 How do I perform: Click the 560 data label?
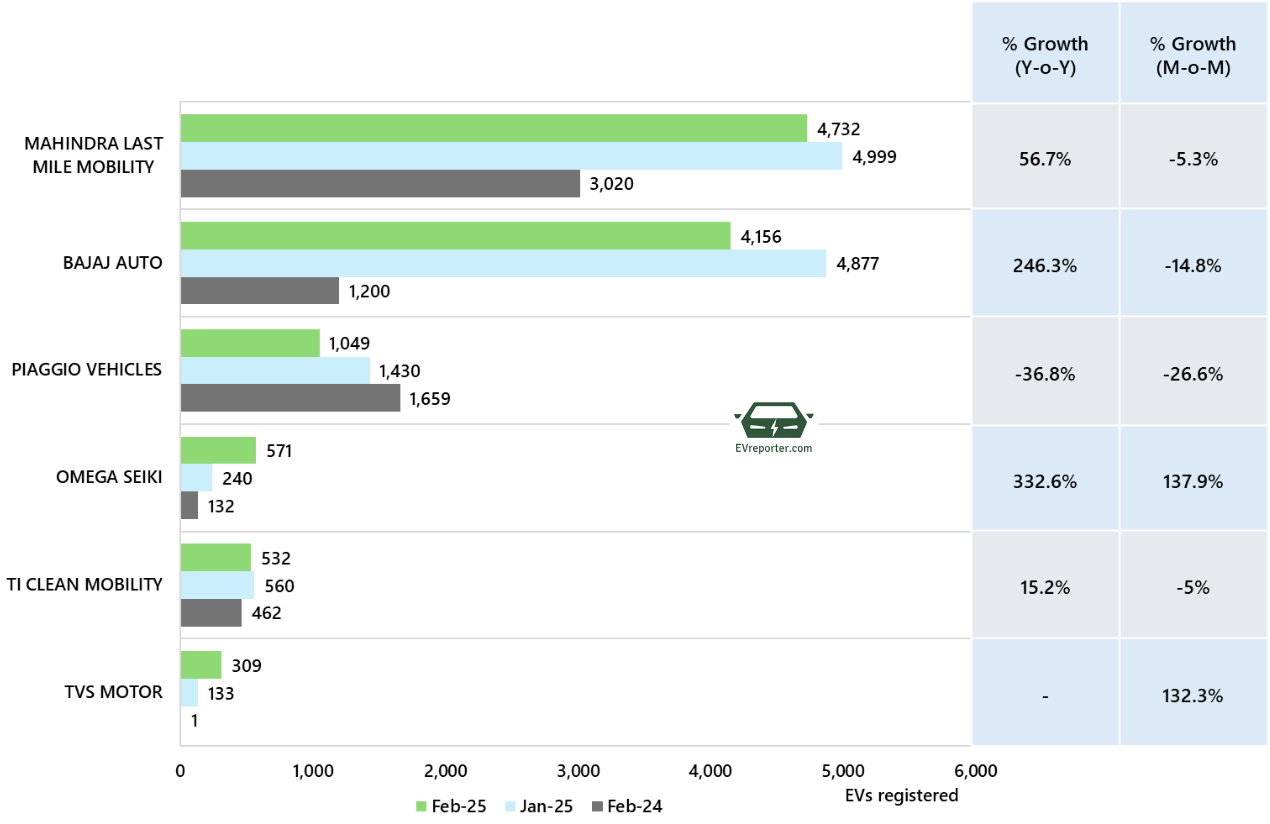coord(279,586)
